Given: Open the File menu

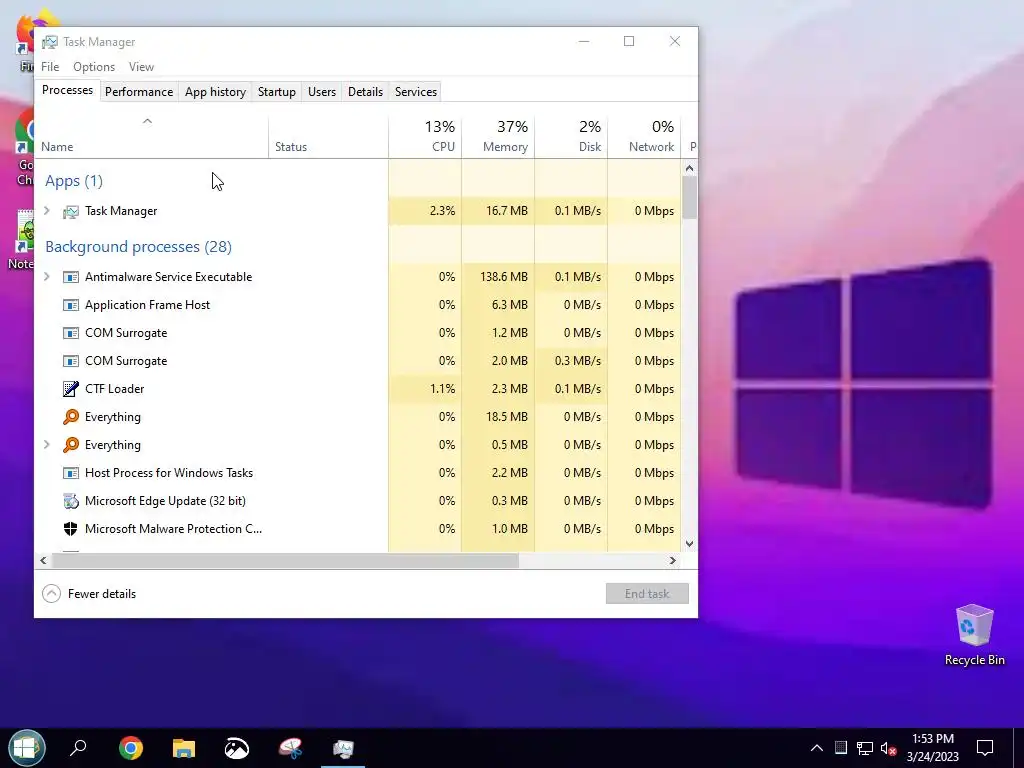Looking at the screenshot, I should [50, 67].
